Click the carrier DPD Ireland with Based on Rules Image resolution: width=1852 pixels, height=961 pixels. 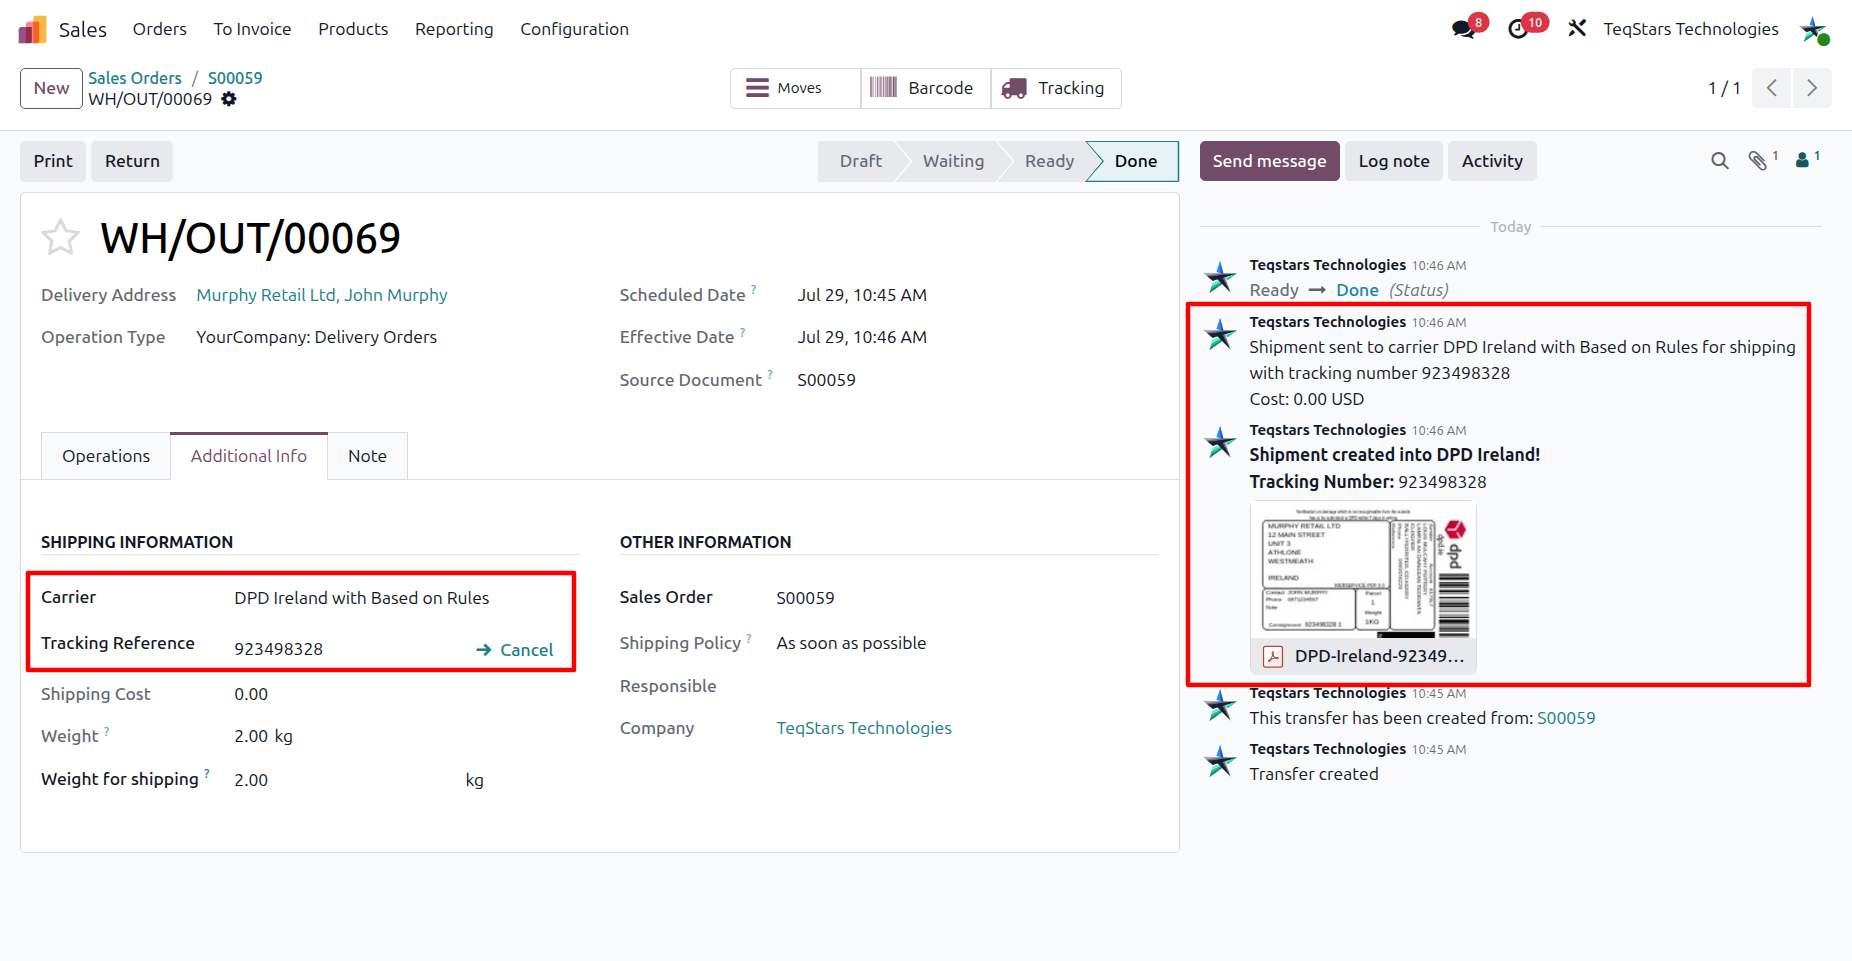[362, 598]
